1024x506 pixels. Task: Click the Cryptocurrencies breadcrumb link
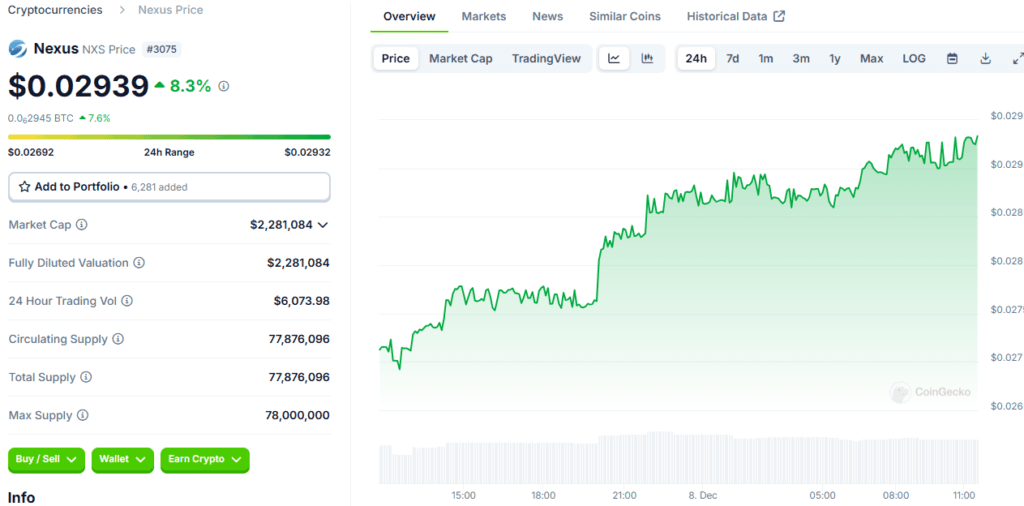pyautogui.click(x=55, y=10)
